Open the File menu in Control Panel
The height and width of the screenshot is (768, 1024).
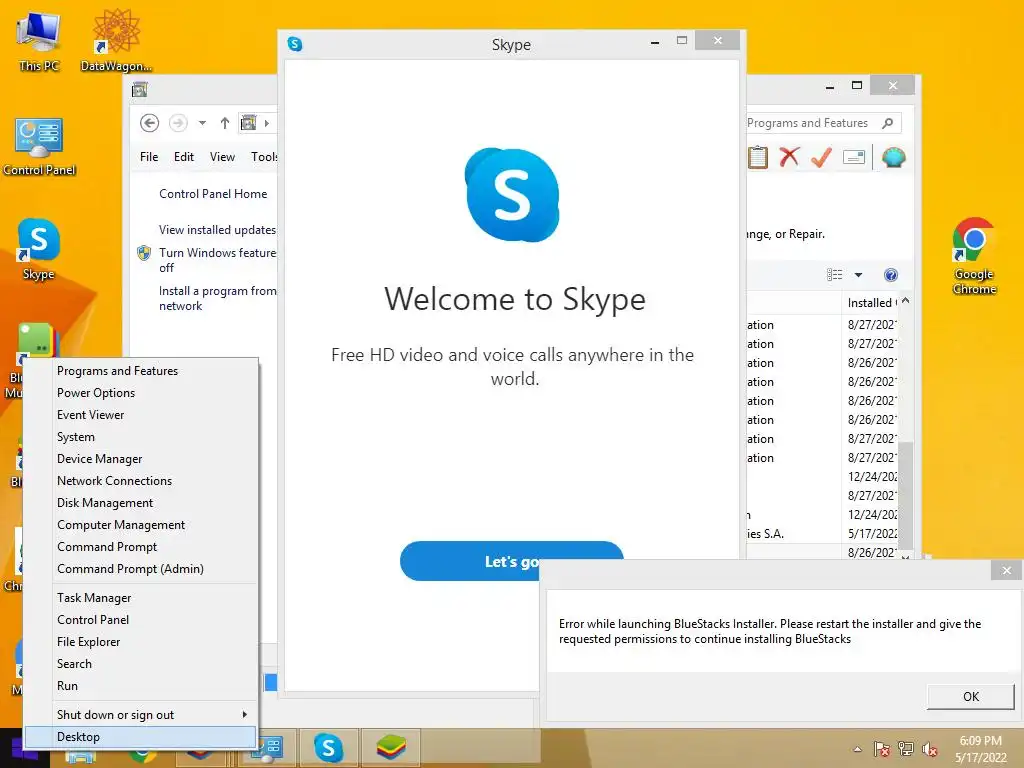point(149,157)
